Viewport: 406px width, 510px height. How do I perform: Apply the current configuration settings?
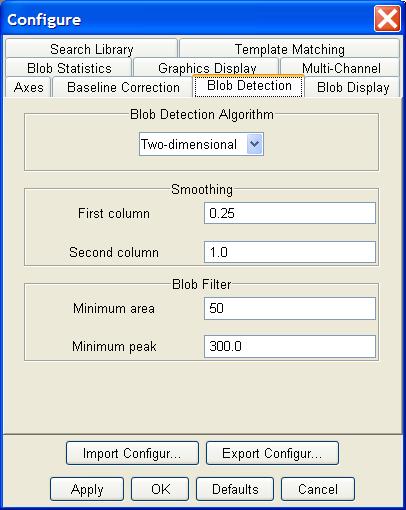[87, 489]
